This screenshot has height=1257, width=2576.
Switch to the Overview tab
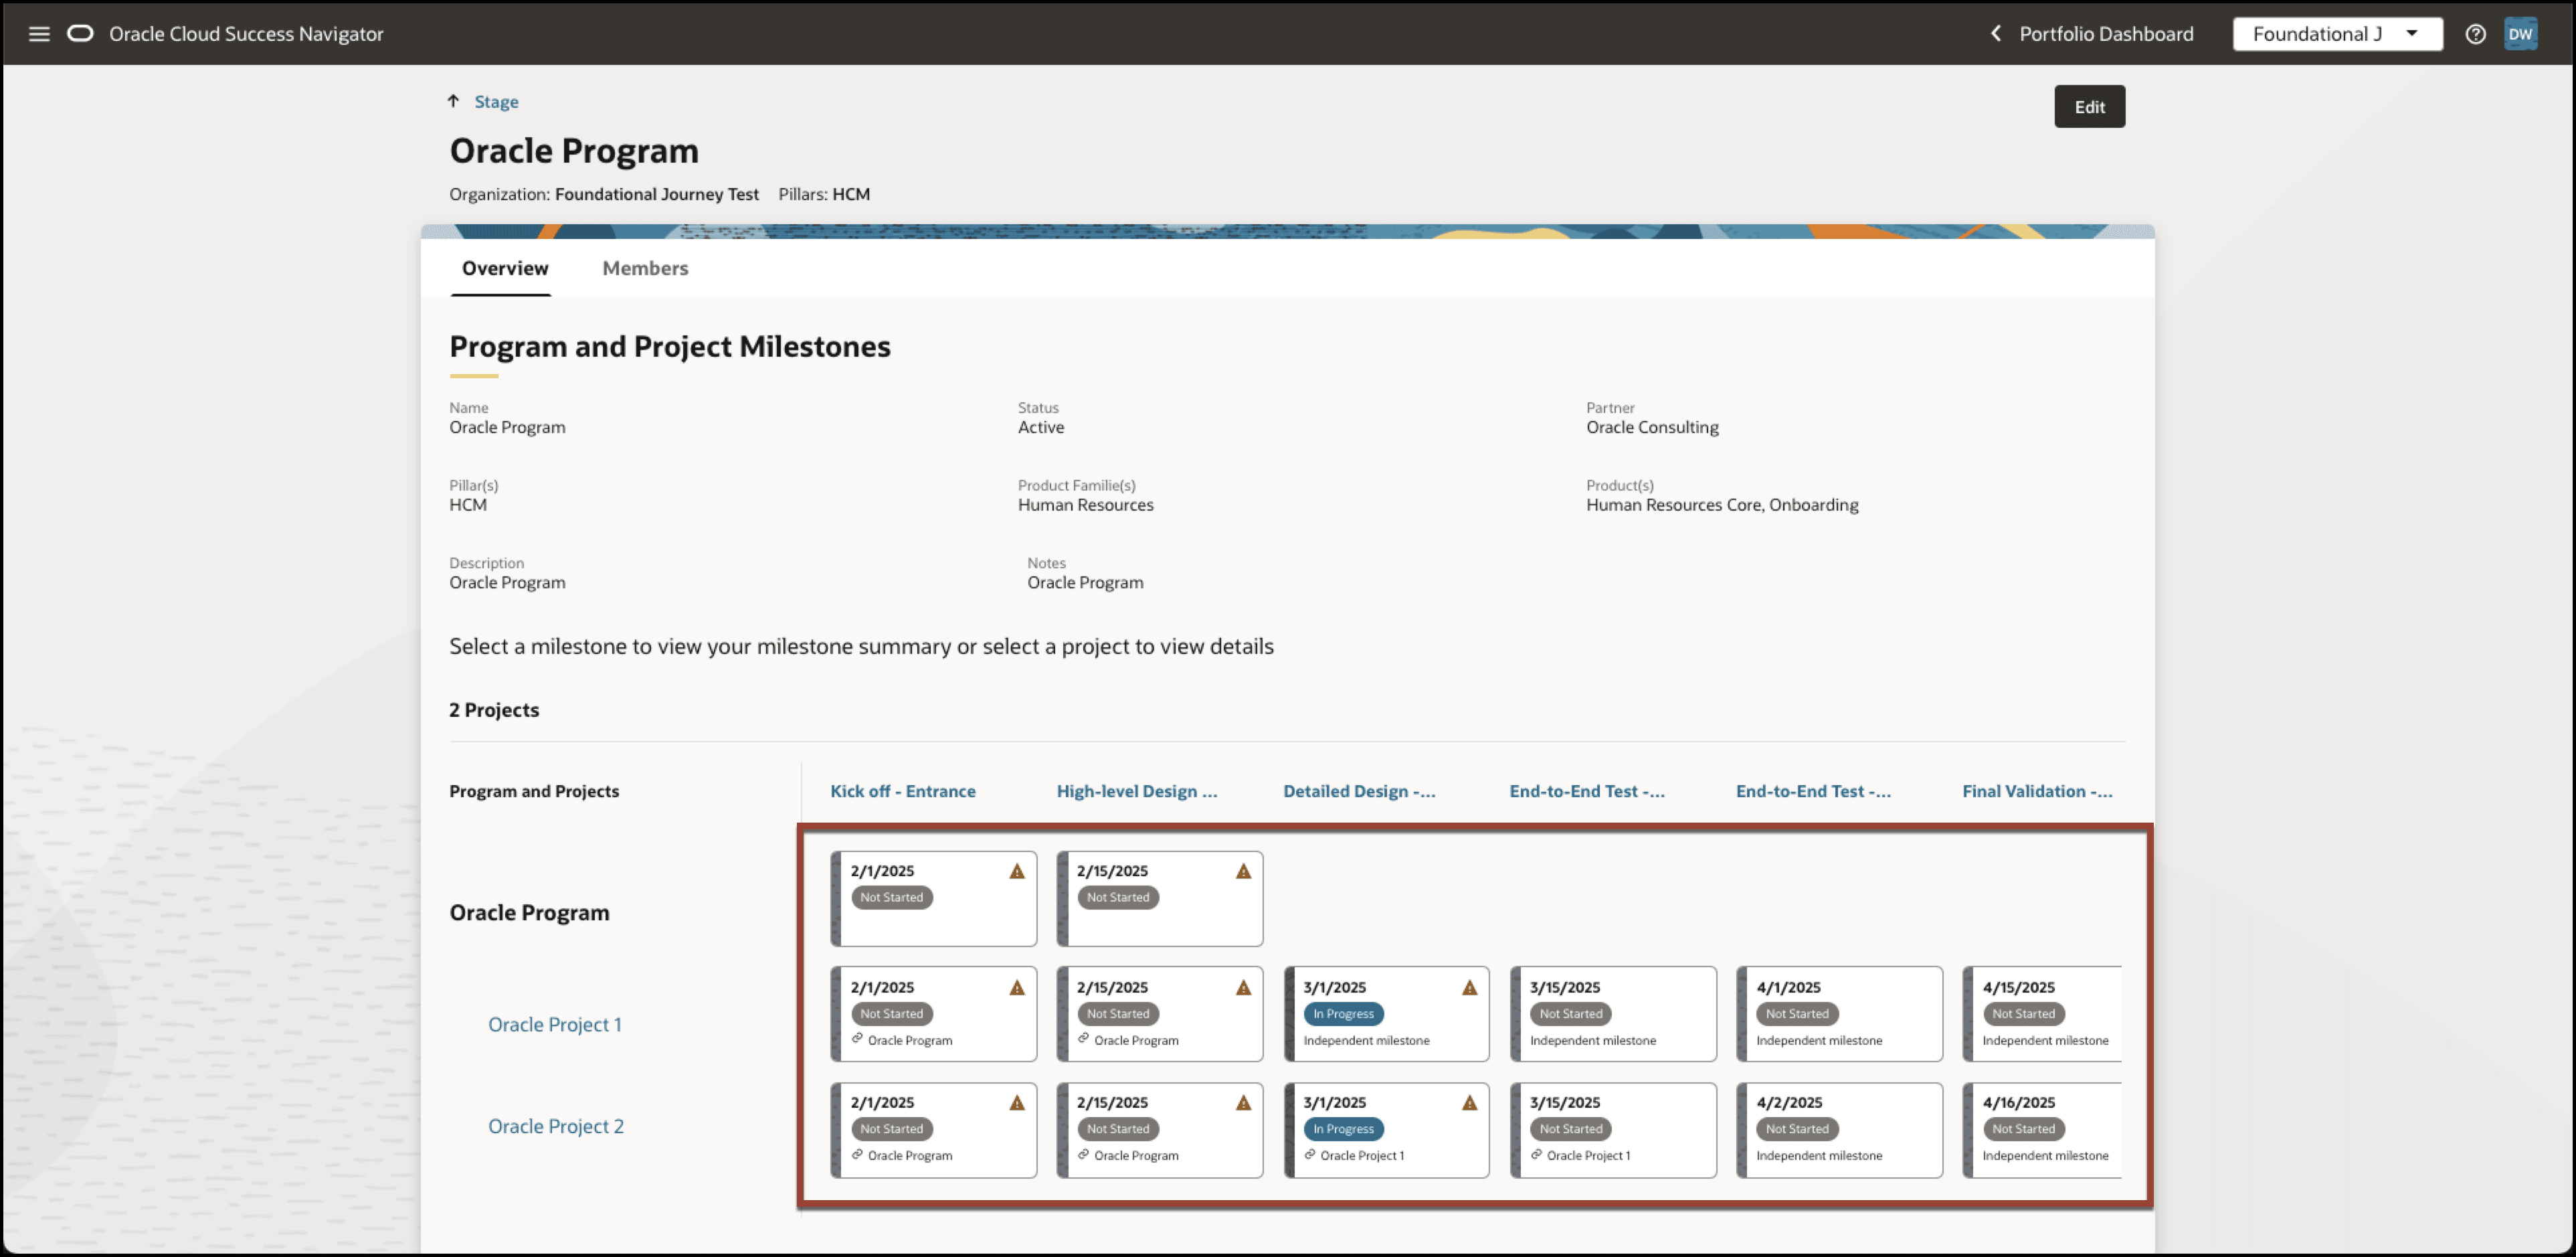coord(505,268)
